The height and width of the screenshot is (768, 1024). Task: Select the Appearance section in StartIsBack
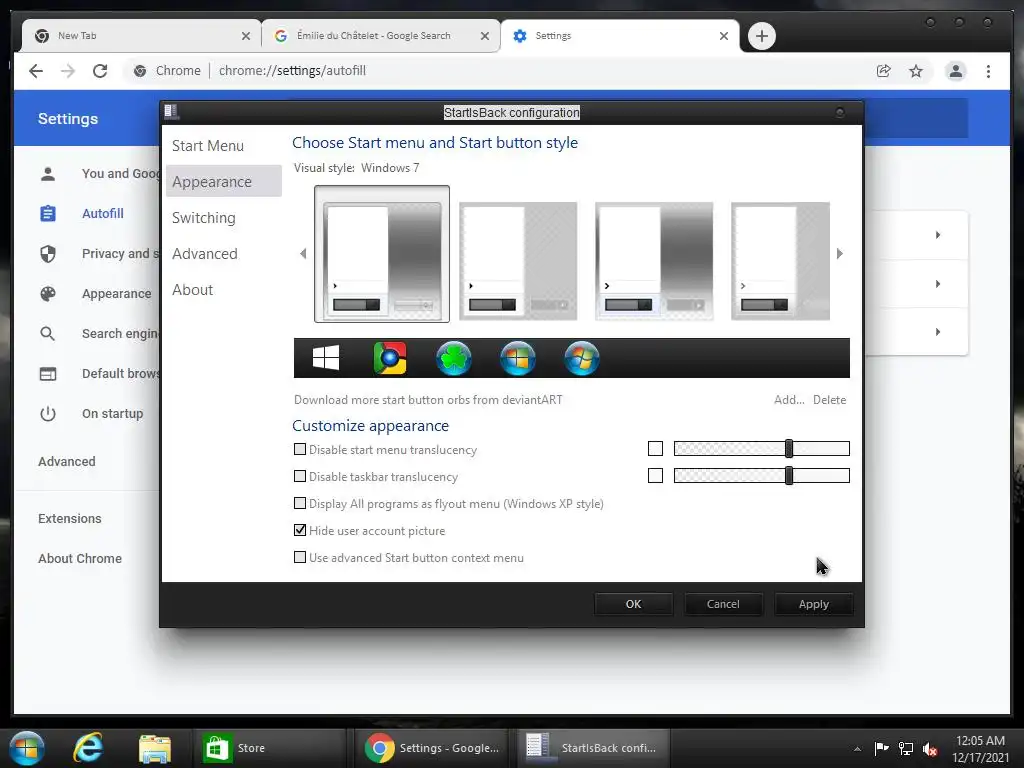tap(223, 182)
